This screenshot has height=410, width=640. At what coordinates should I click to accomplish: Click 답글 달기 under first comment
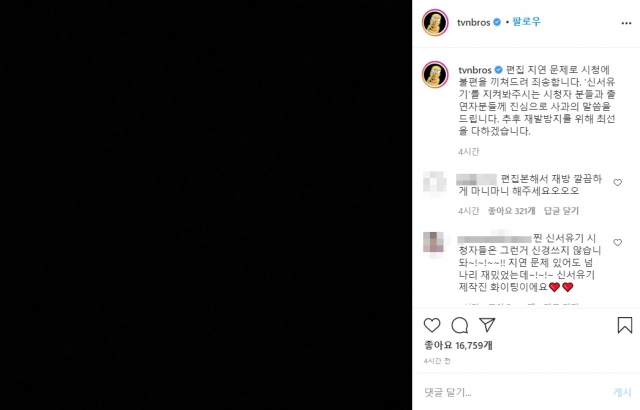coord(561,211)
